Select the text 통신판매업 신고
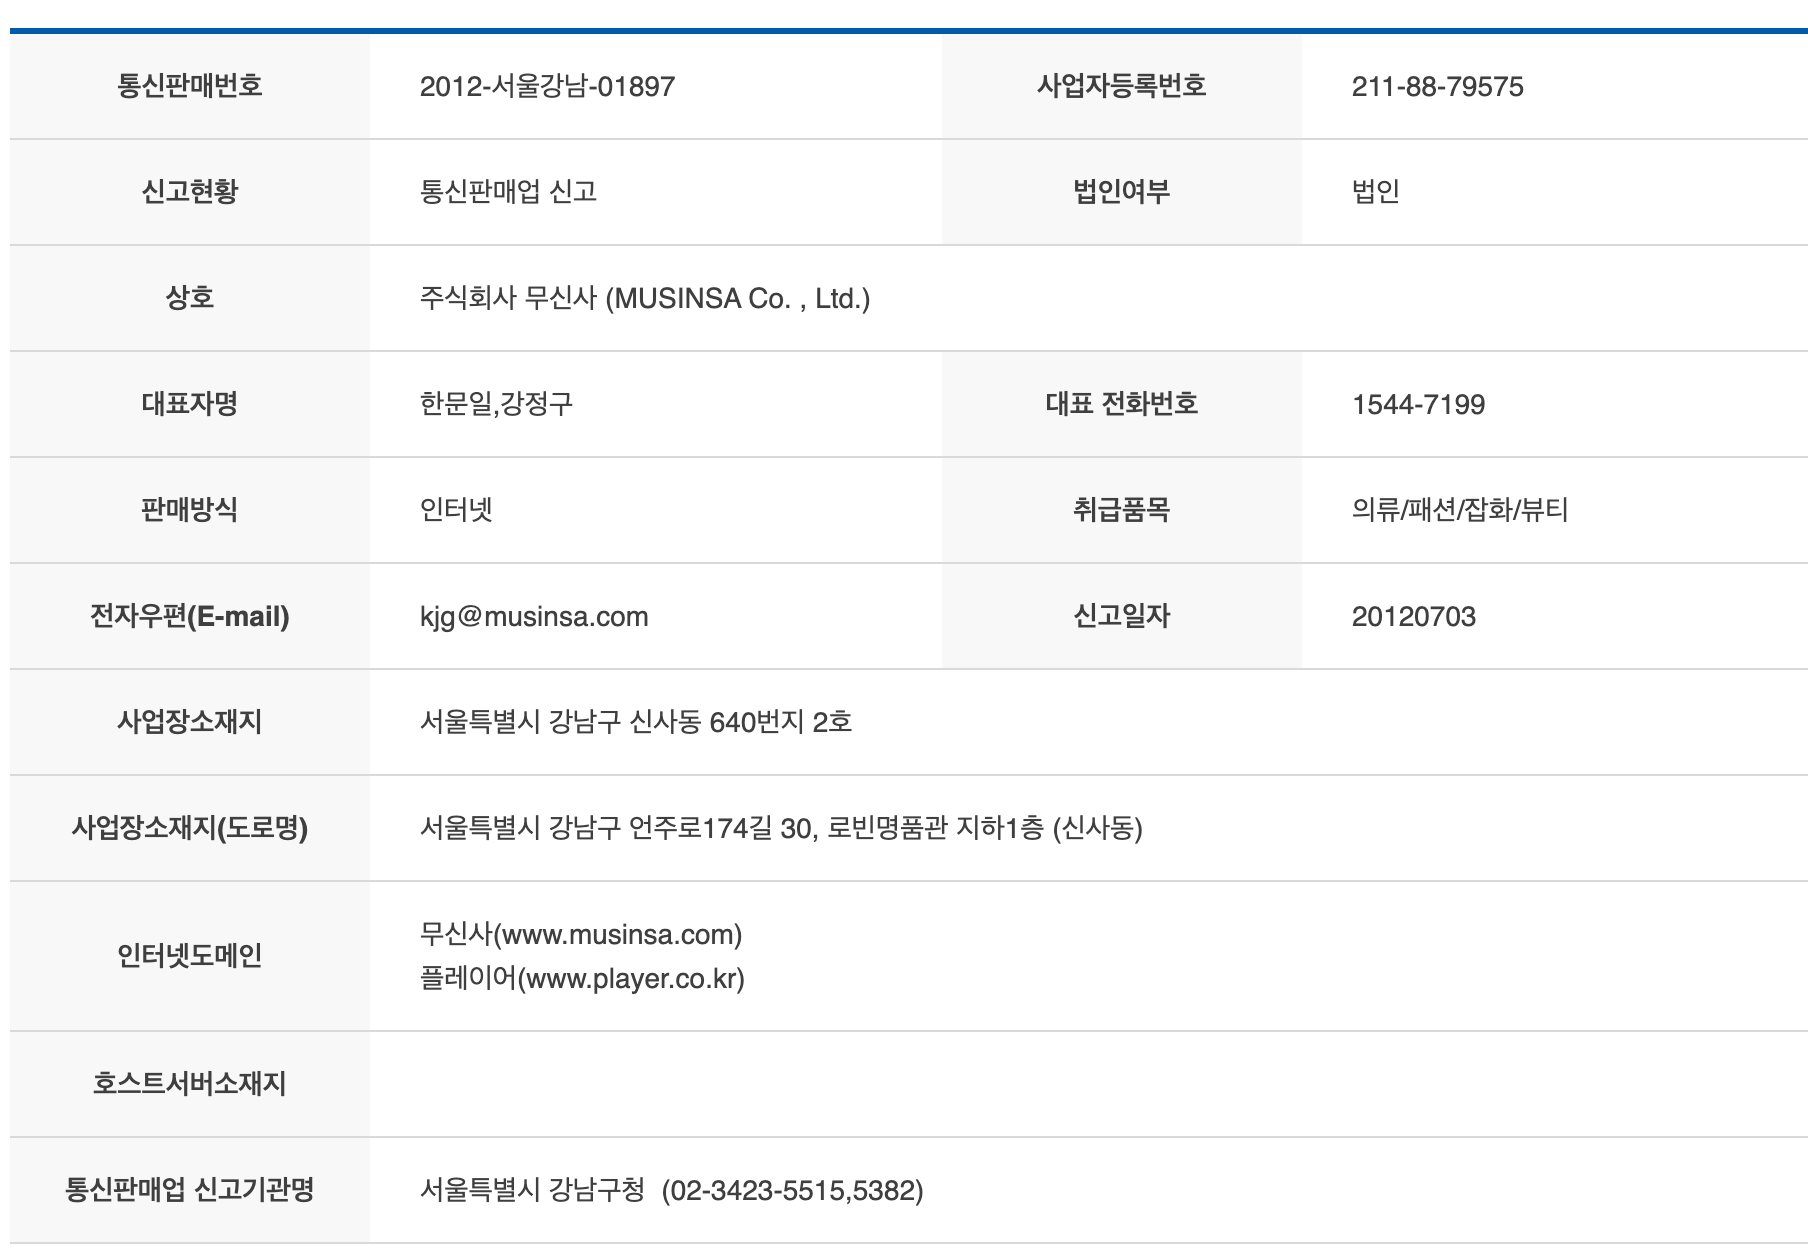The width and height of the screenshot is (1808, 1260). pyautogui.click(x=508, y=191)
